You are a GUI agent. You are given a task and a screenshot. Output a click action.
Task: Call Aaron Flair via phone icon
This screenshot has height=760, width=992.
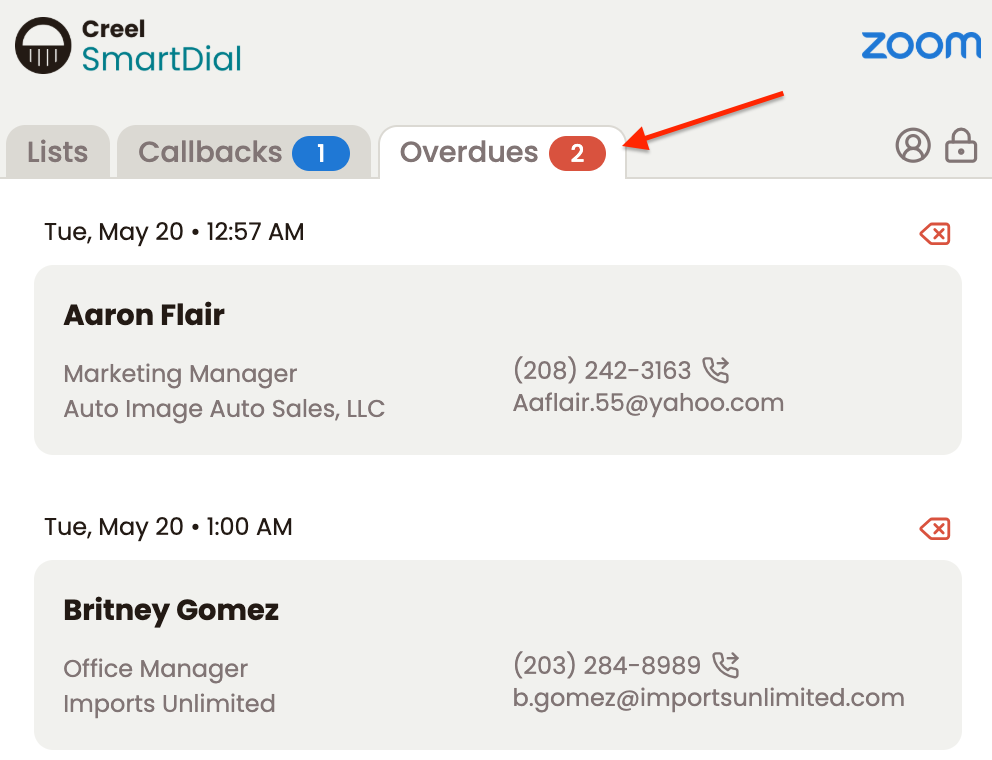(716, 370)
